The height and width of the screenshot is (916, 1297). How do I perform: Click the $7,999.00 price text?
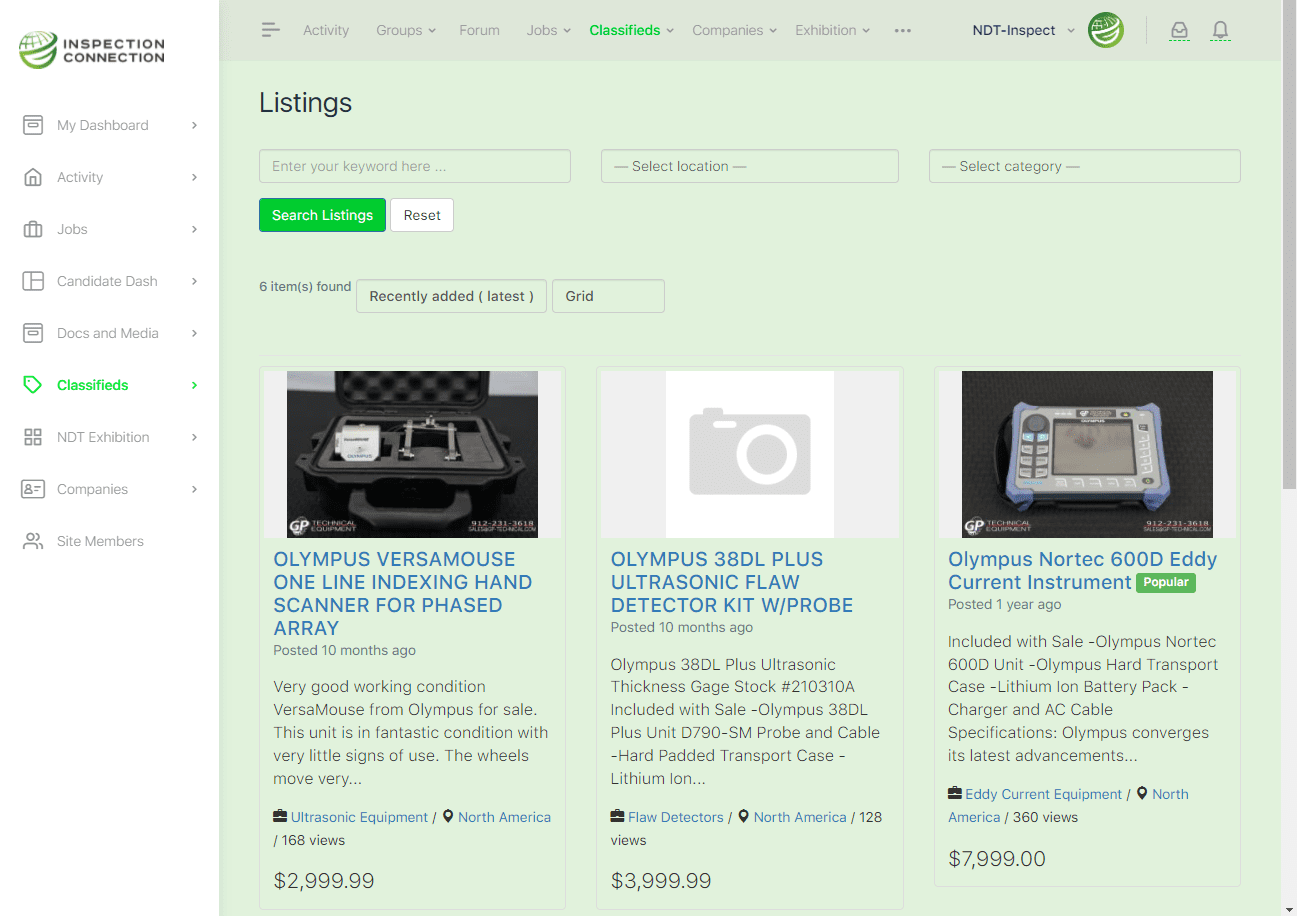997,858
